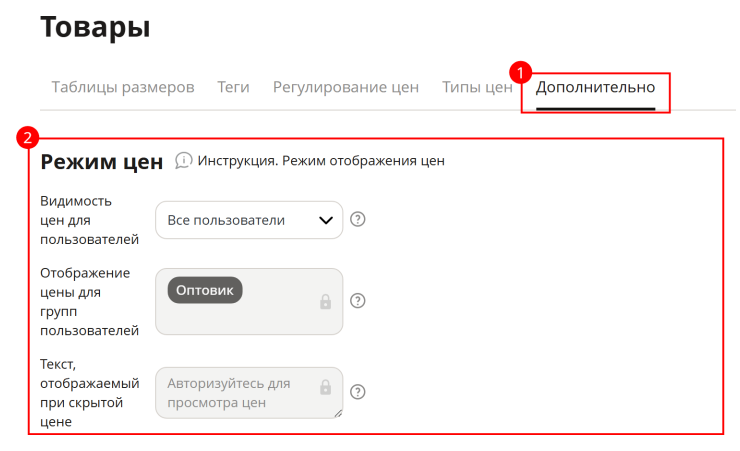Go to the Дополнительно tab
Viewport: 740px width, 451px height.
595,87
